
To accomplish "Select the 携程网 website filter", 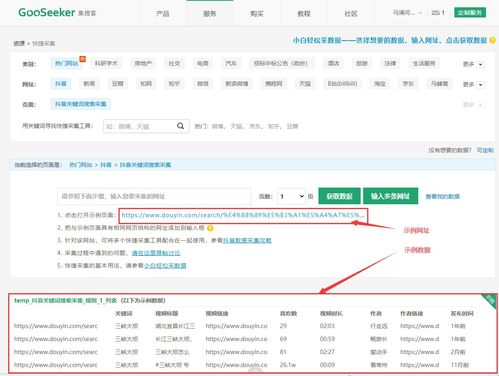I will 273,84.
